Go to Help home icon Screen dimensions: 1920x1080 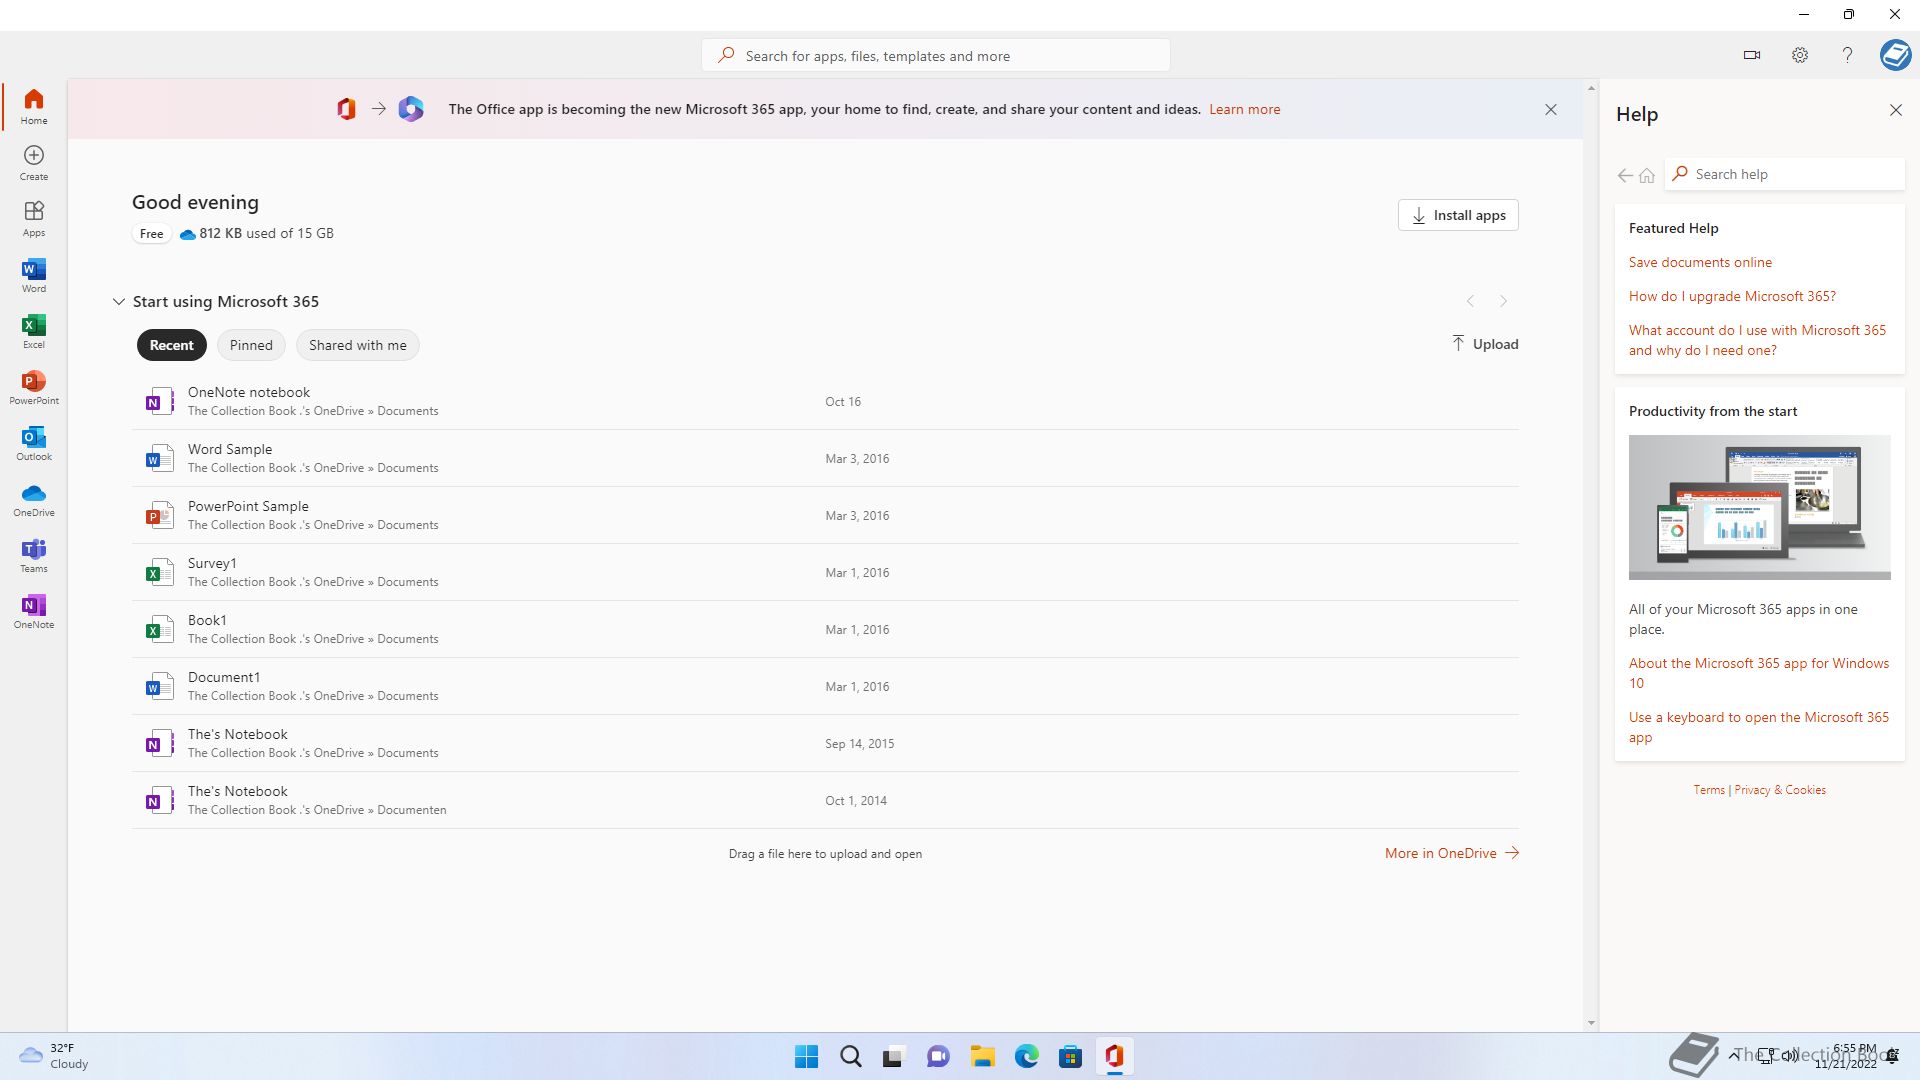click(x=1647, y=175)
